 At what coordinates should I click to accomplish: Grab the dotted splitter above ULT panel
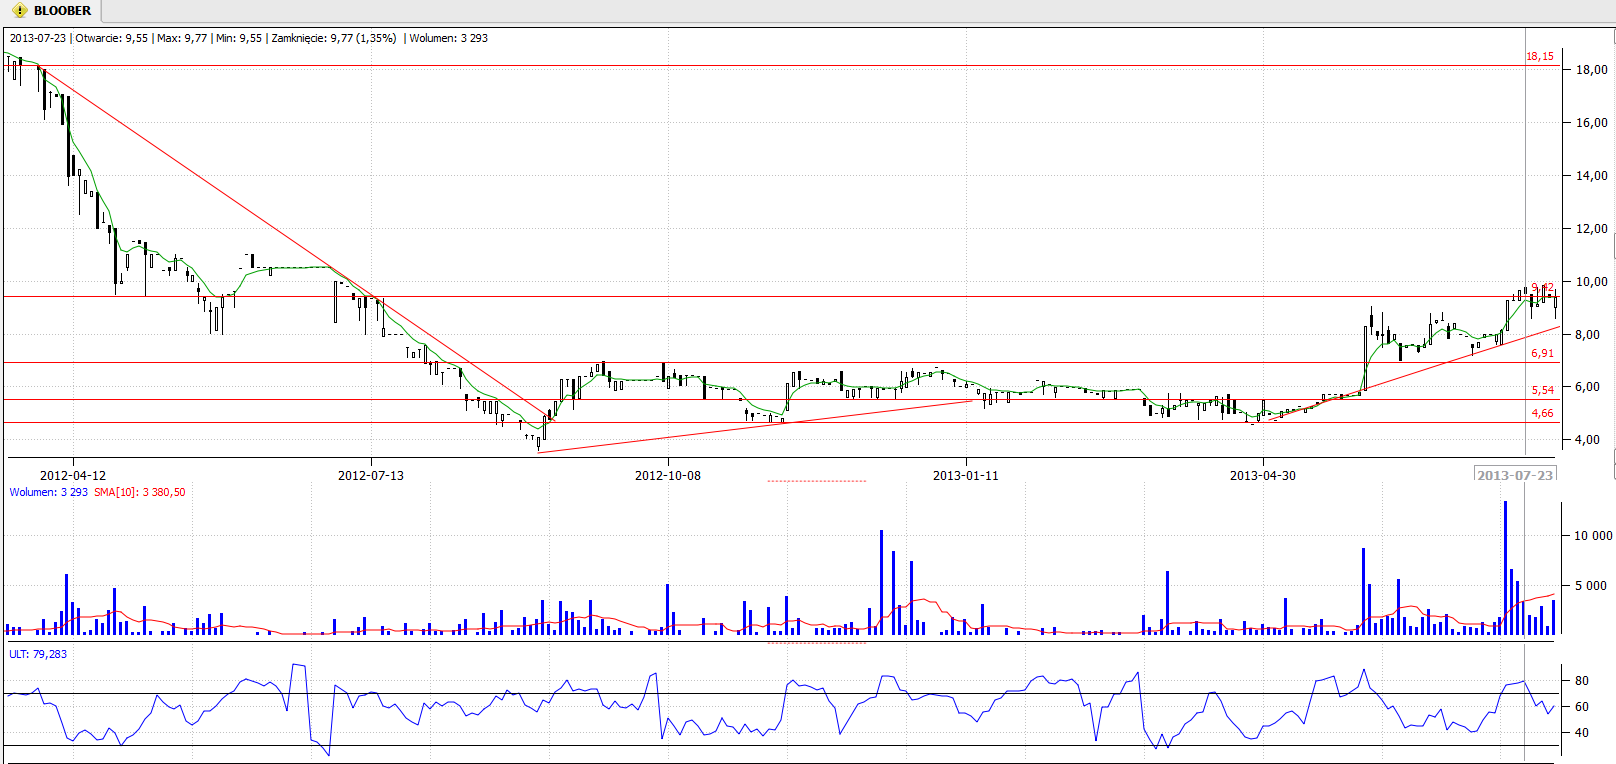(817, 643)
